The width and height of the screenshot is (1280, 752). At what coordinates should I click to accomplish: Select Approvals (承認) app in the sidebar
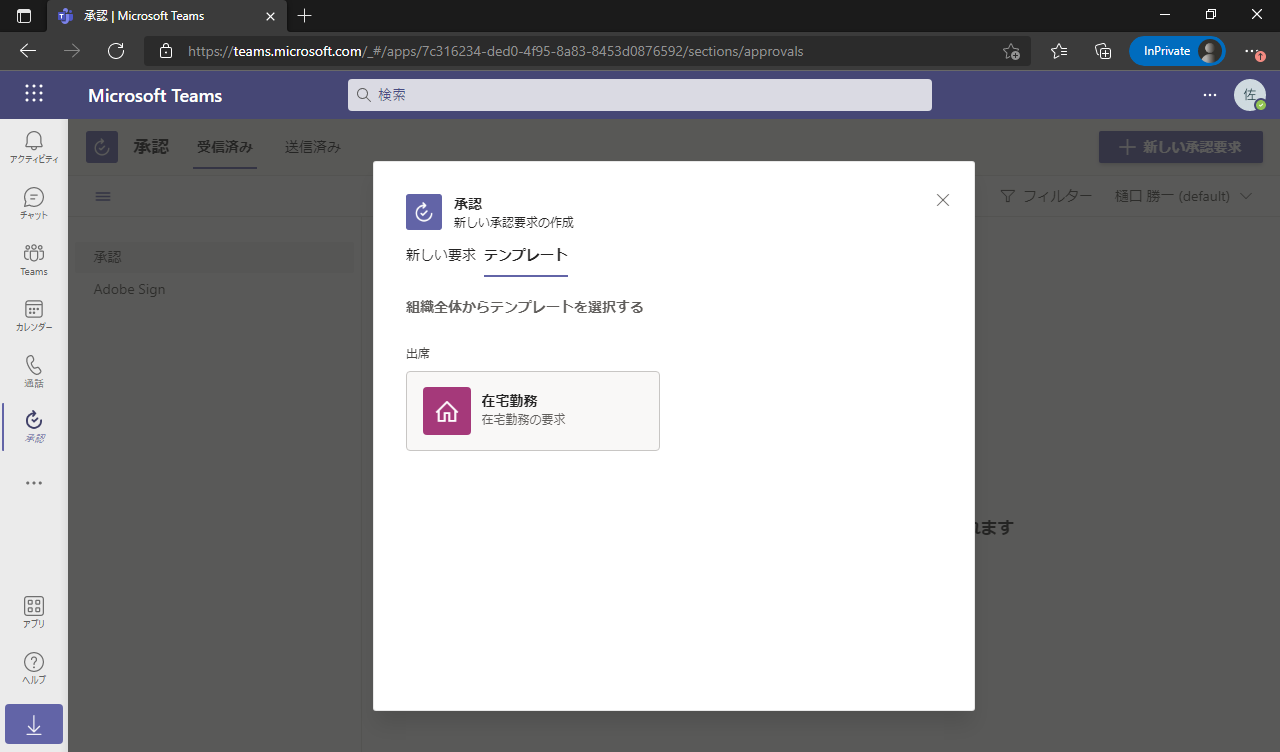pos(34,427)
